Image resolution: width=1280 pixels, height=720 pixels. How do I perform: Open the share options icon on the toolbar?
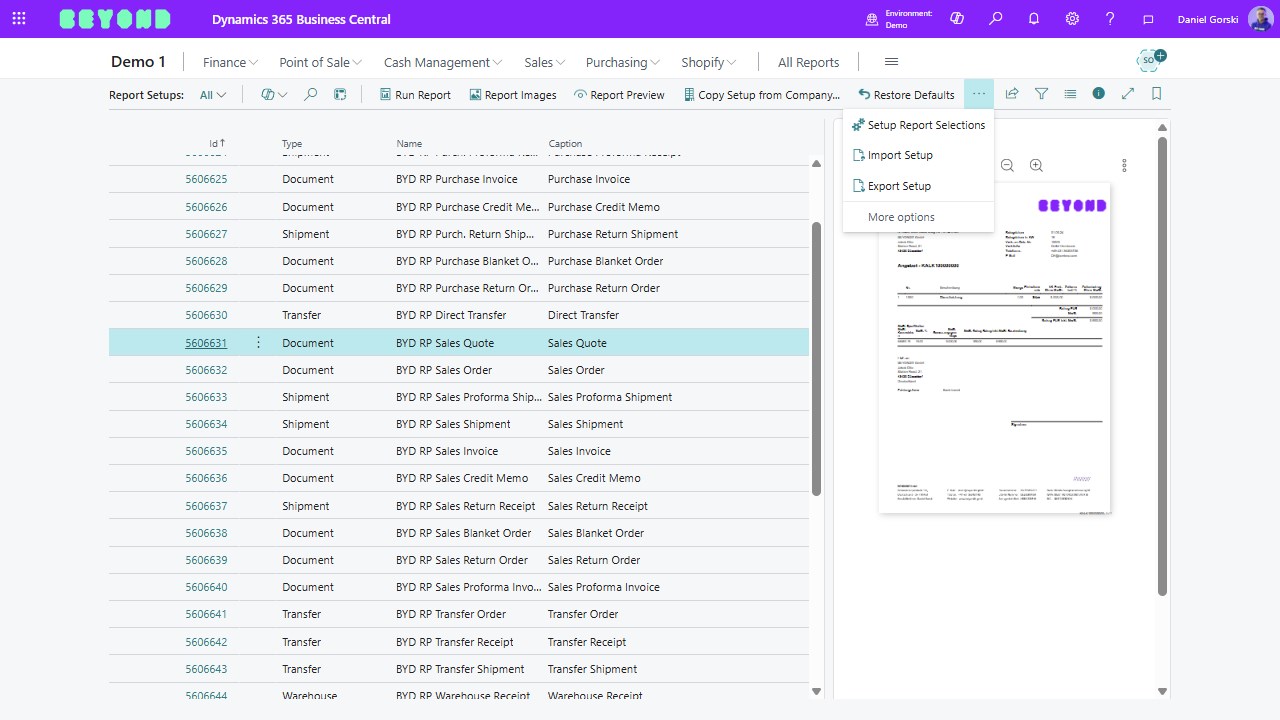1011,93
